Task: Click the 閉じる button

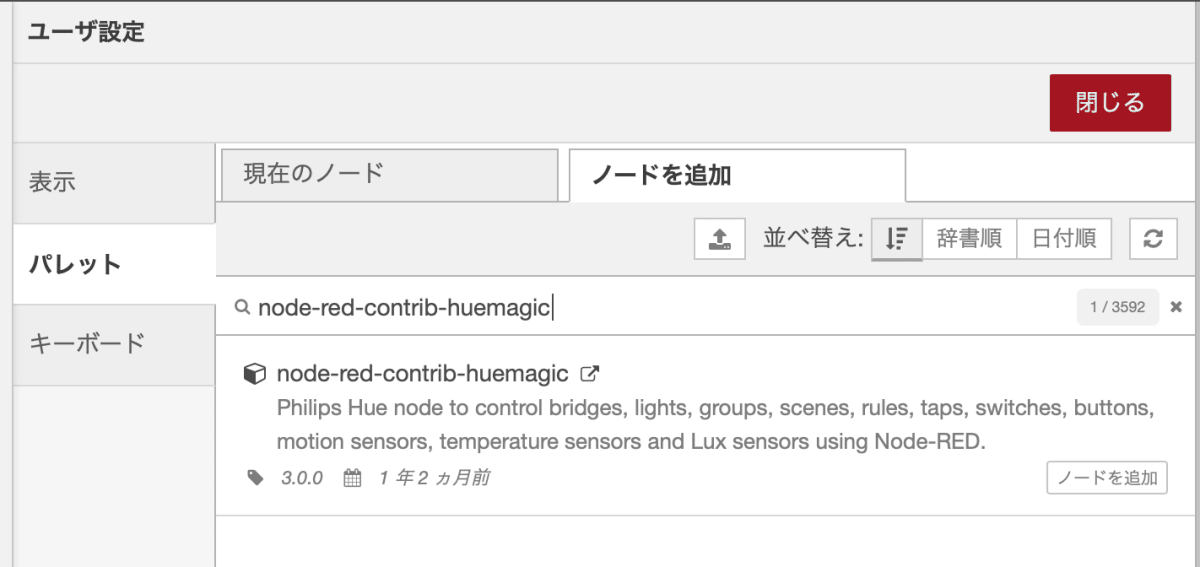Action: tap(1110, 102)
